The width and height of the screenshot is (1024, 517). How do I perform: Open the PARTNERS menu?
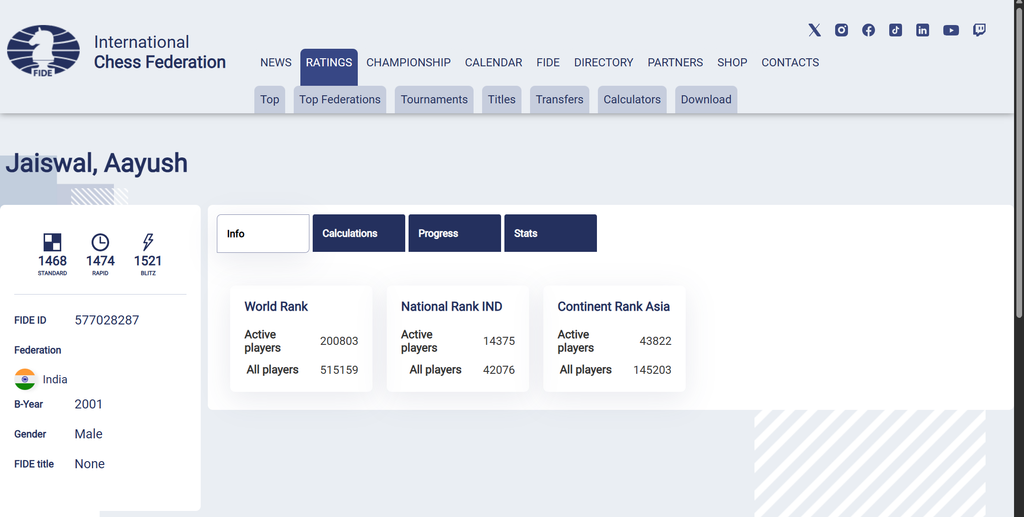pos(675,63)
